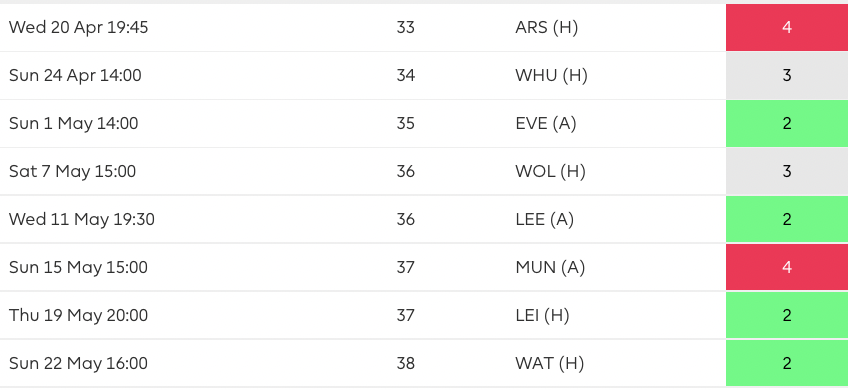Click green difficulty 2 cell for LEE

787,219
